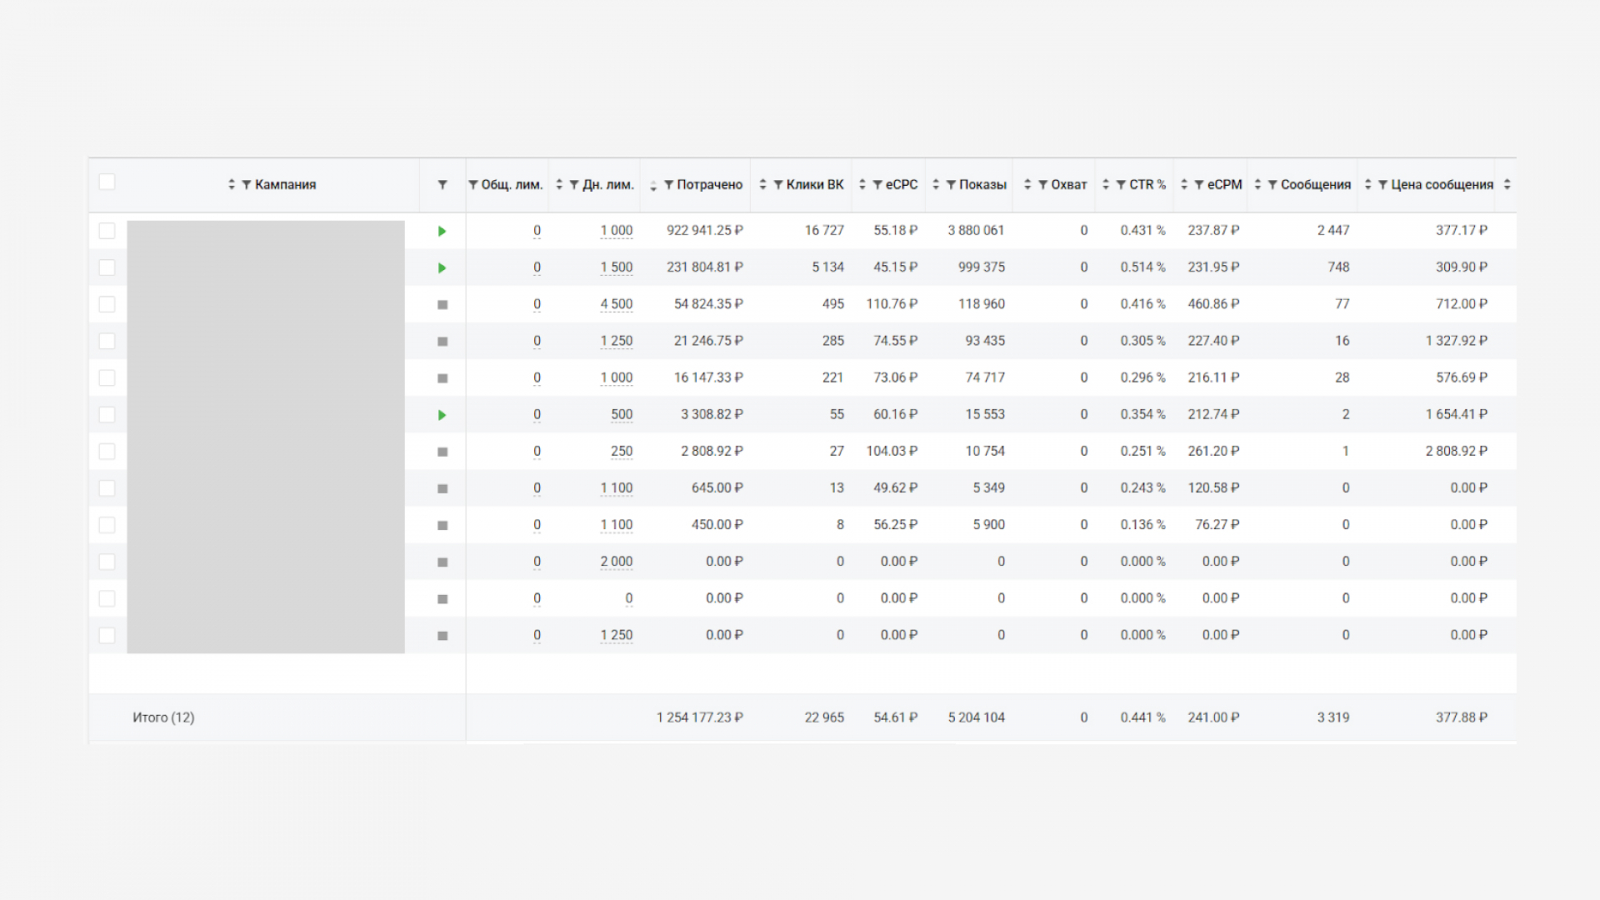The width and height of the screenshot is (1600, 900).
Task: Select the row with 645.00 ₽ spent
Action: [x=107, y=488]
